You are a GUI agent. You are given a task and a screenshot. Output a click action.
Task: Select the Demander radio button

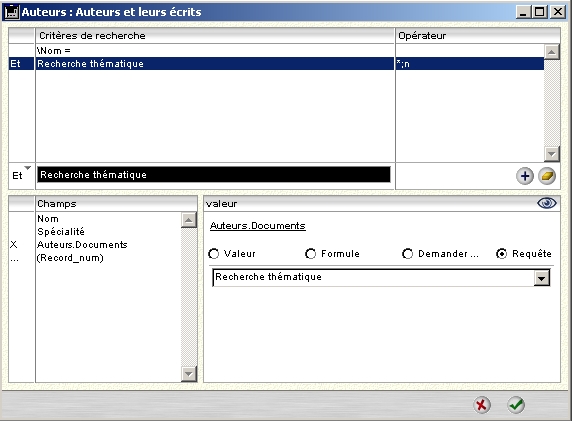click(407, 254)
